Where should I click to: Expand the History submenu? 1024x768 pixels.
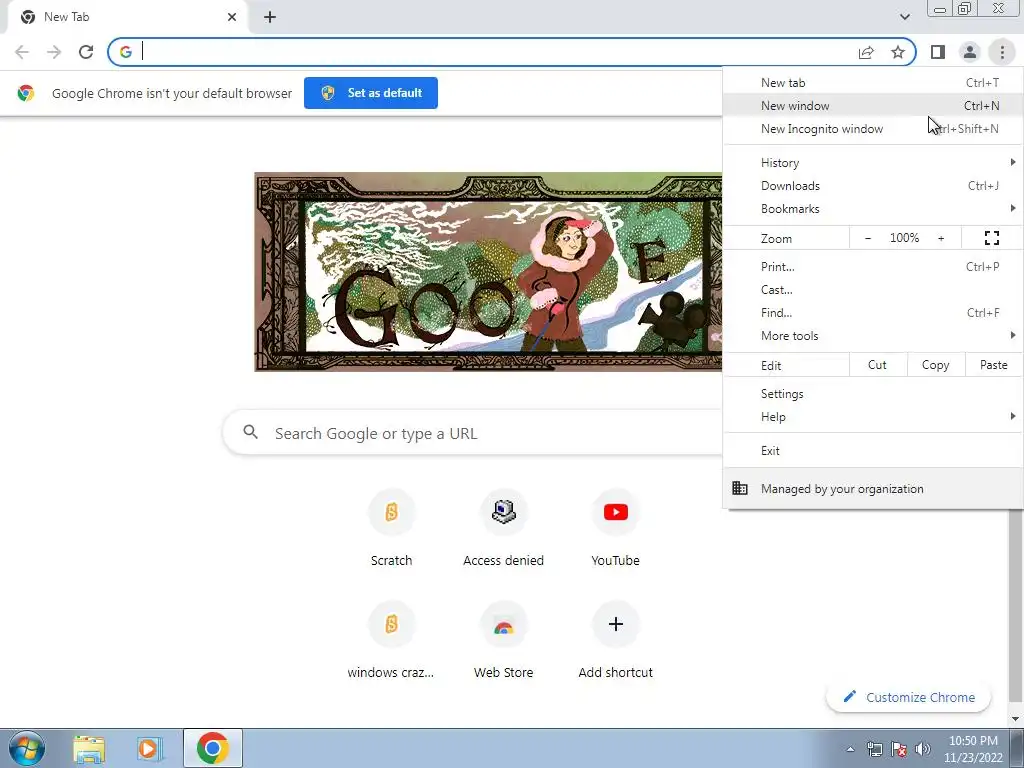[873, 163]
